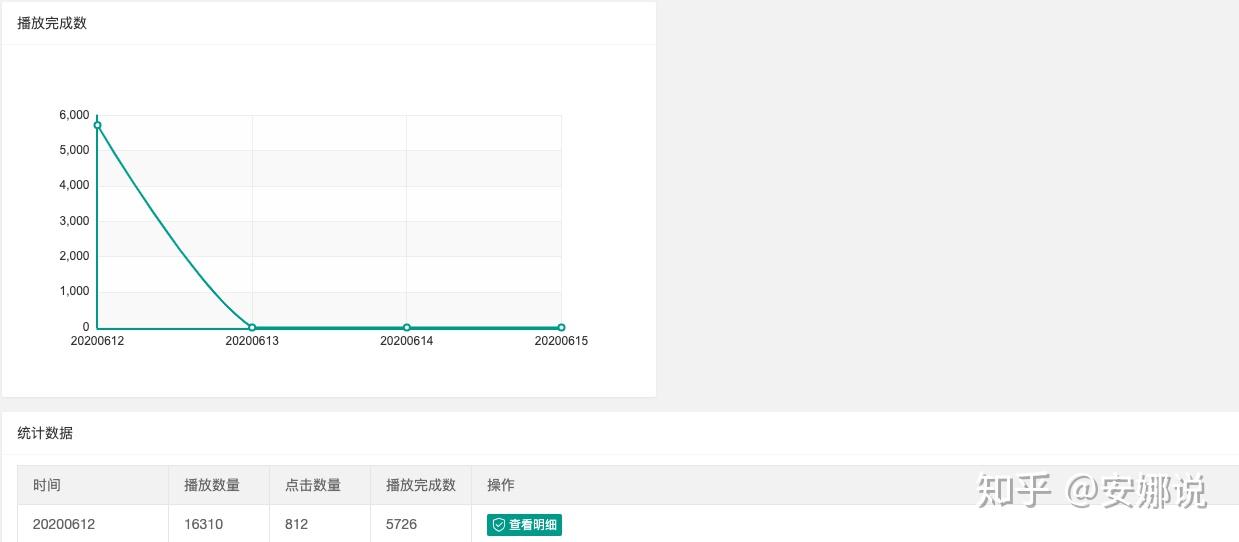The height and width of the screenshot is (542, 1239).
Task: Click the 3,000 y-axis label
Action: [74, 221]
